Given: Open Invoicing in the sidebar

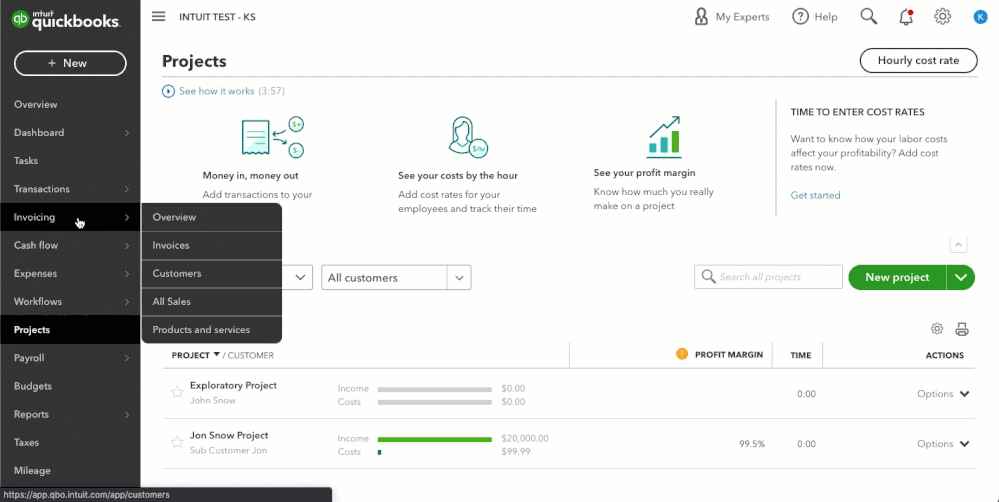Looking at the screenshot, I should (x=70, y=217).
